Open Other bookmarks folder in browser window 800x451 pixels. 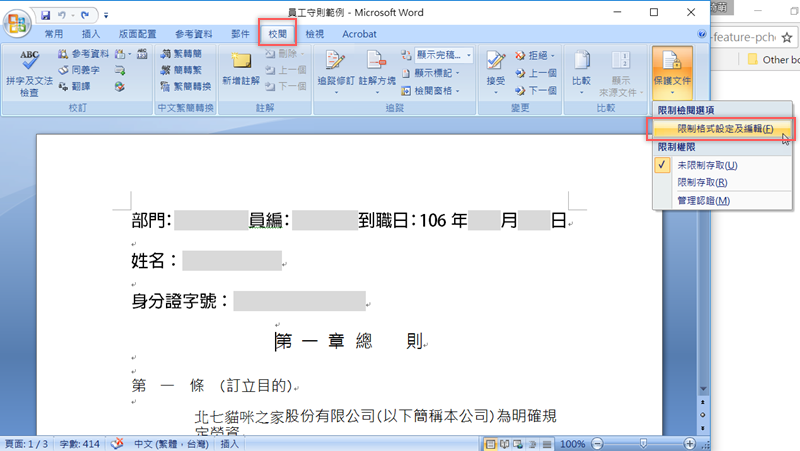click(x=773, y=60)
